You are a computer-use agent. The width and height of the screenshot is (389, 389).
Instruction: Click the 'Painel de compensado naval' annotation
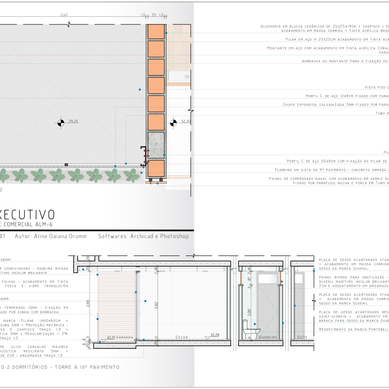click(x=329, y=181)
